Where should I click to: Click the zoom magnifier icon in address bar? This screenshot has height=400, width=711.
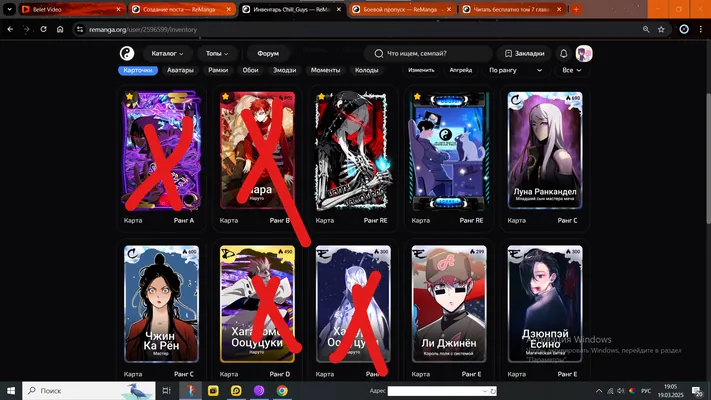pos(646,29)
